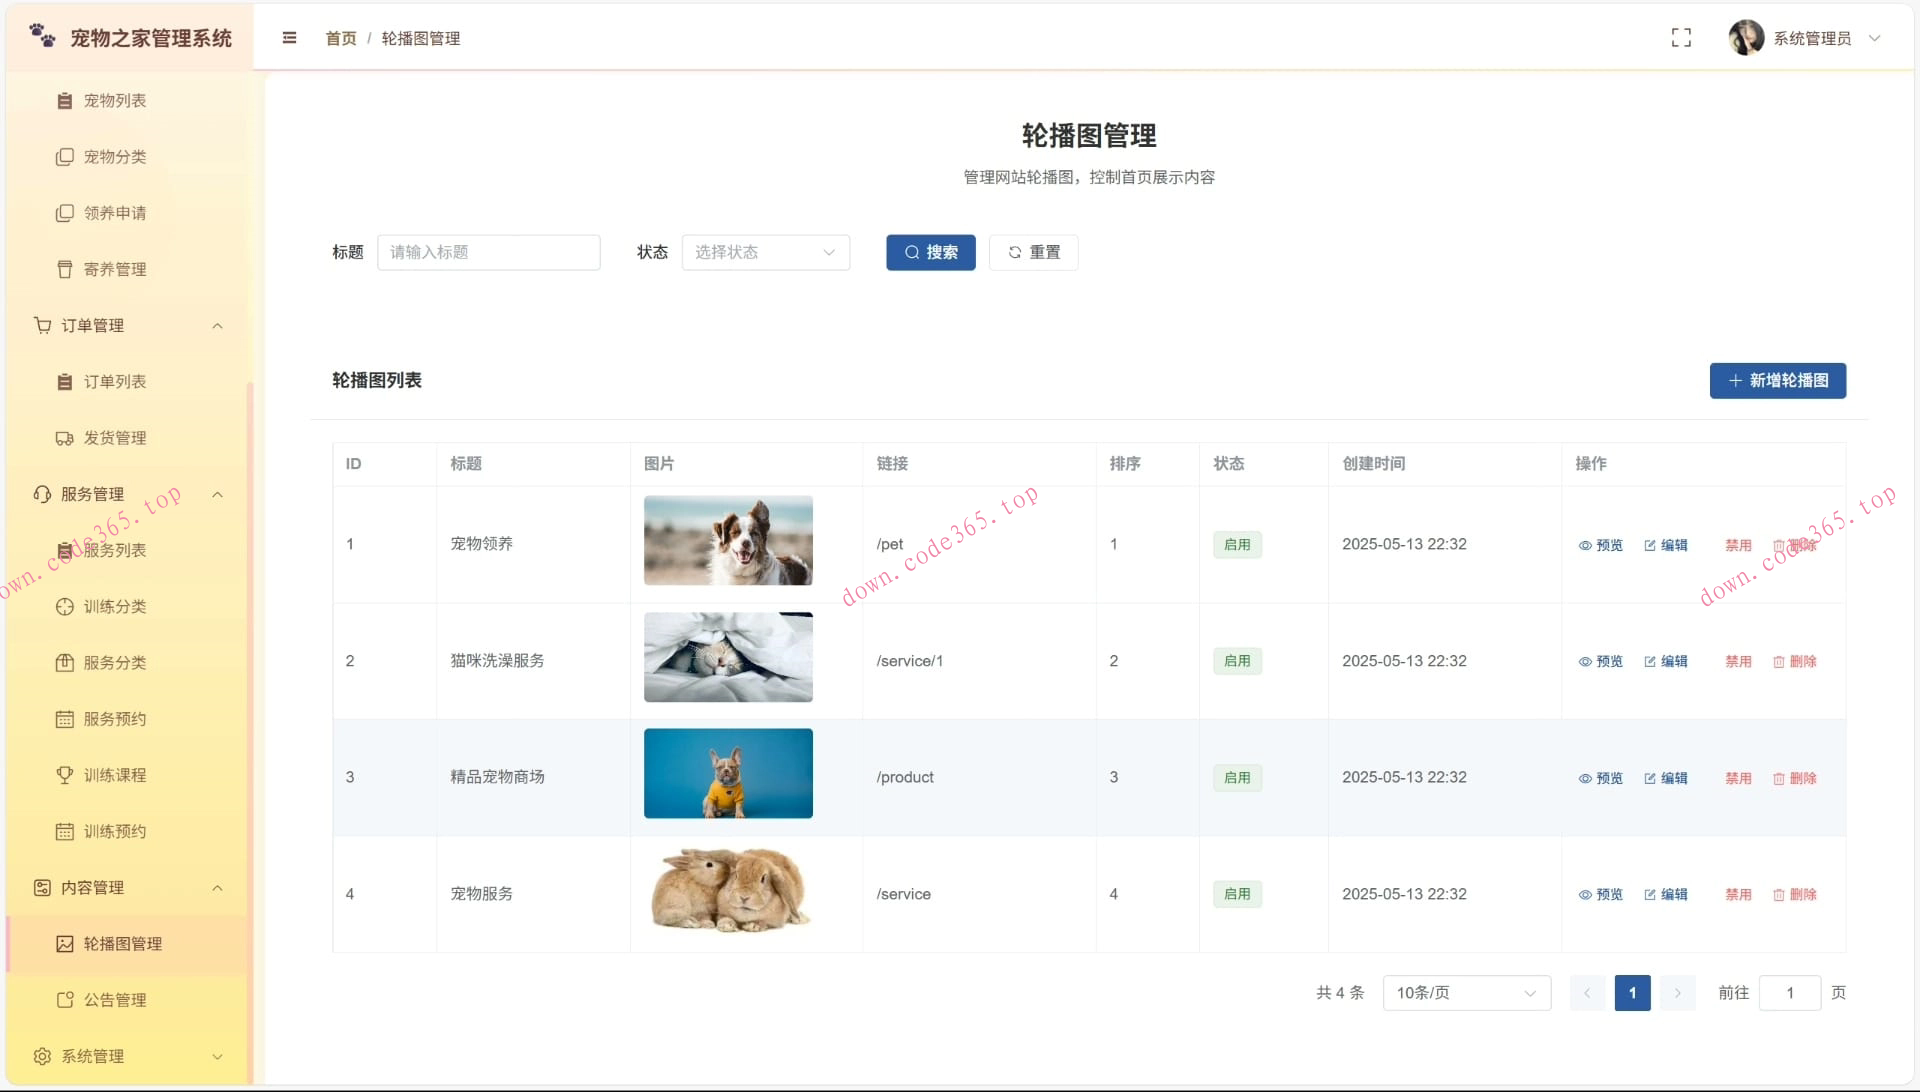Screen dimensions: 1920x1092
Task: Edit the 猫咪洗澡服务 banner
Action: click(1665, 661)
